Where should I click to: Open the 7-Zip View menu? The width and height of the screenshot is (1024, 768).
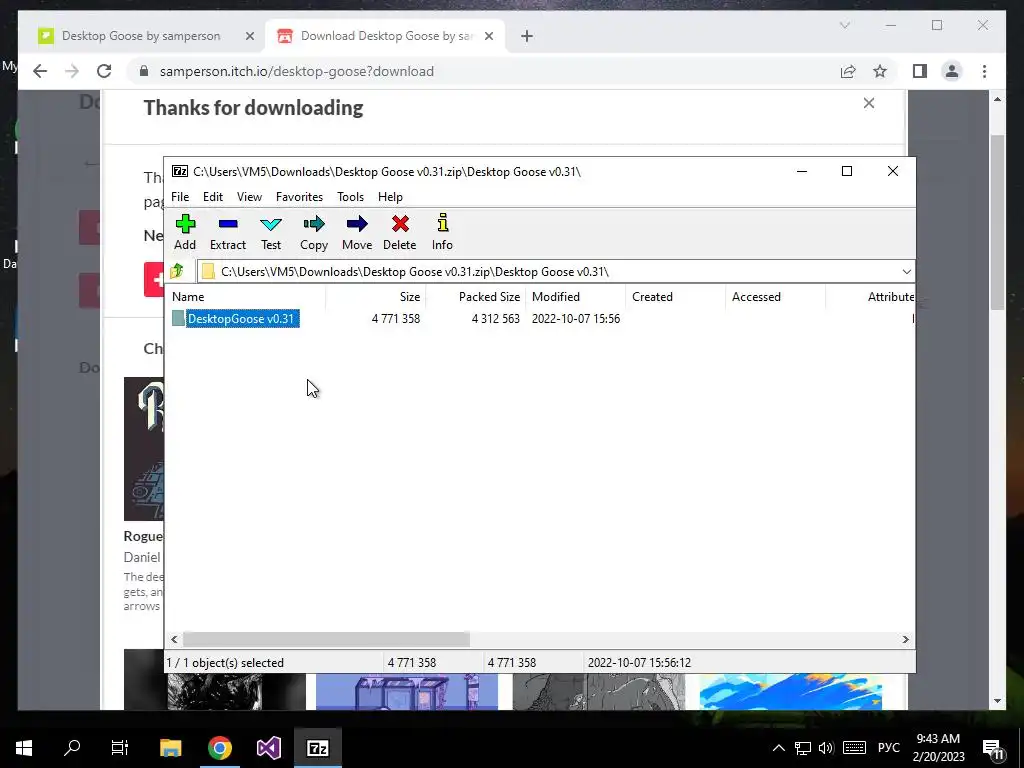tap(249, 197)
